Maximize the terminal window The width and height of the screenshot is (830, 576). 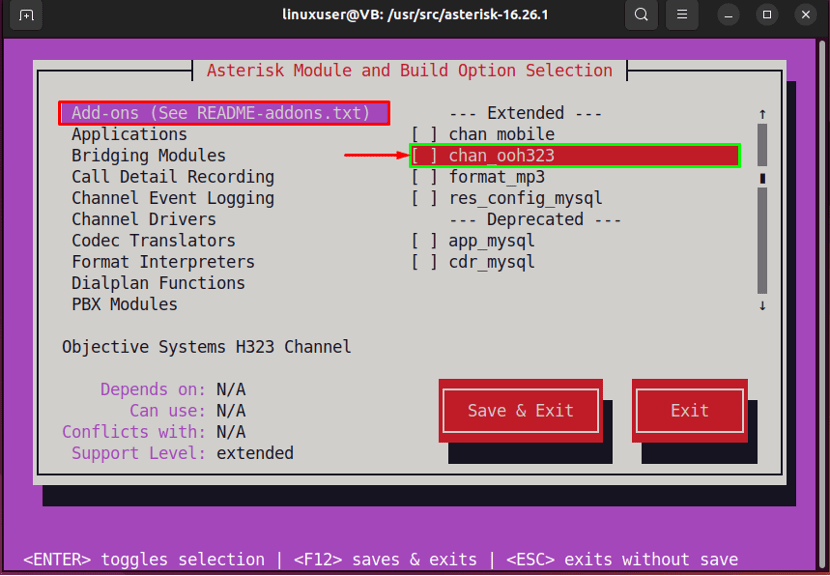coord(766,15)
